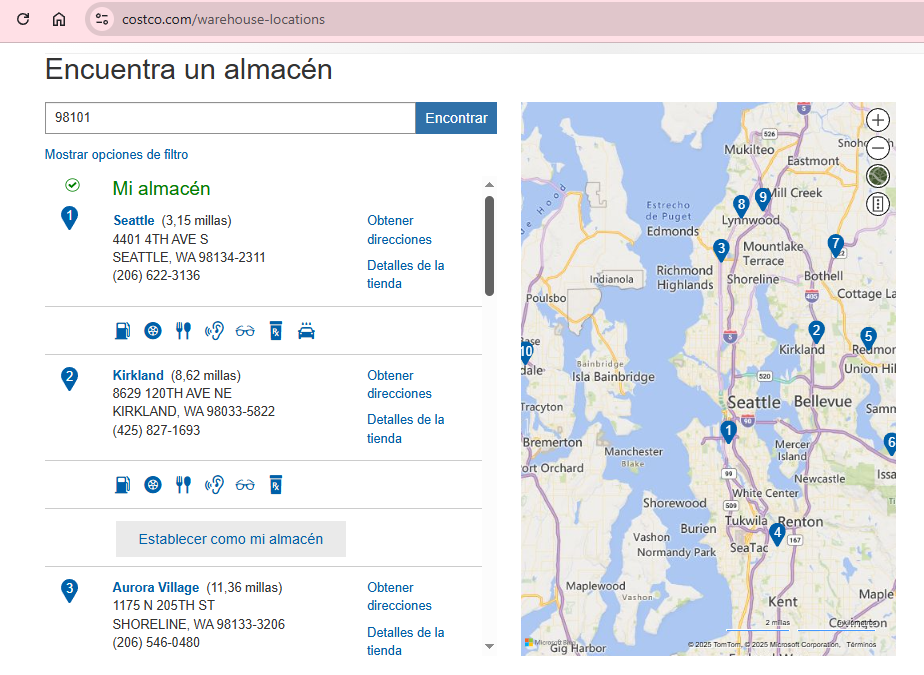Image resolution: width=924 pixels, height=675 pixels.
Task: Click Seattle phone number (206) 622-3136
Action: 156,276
